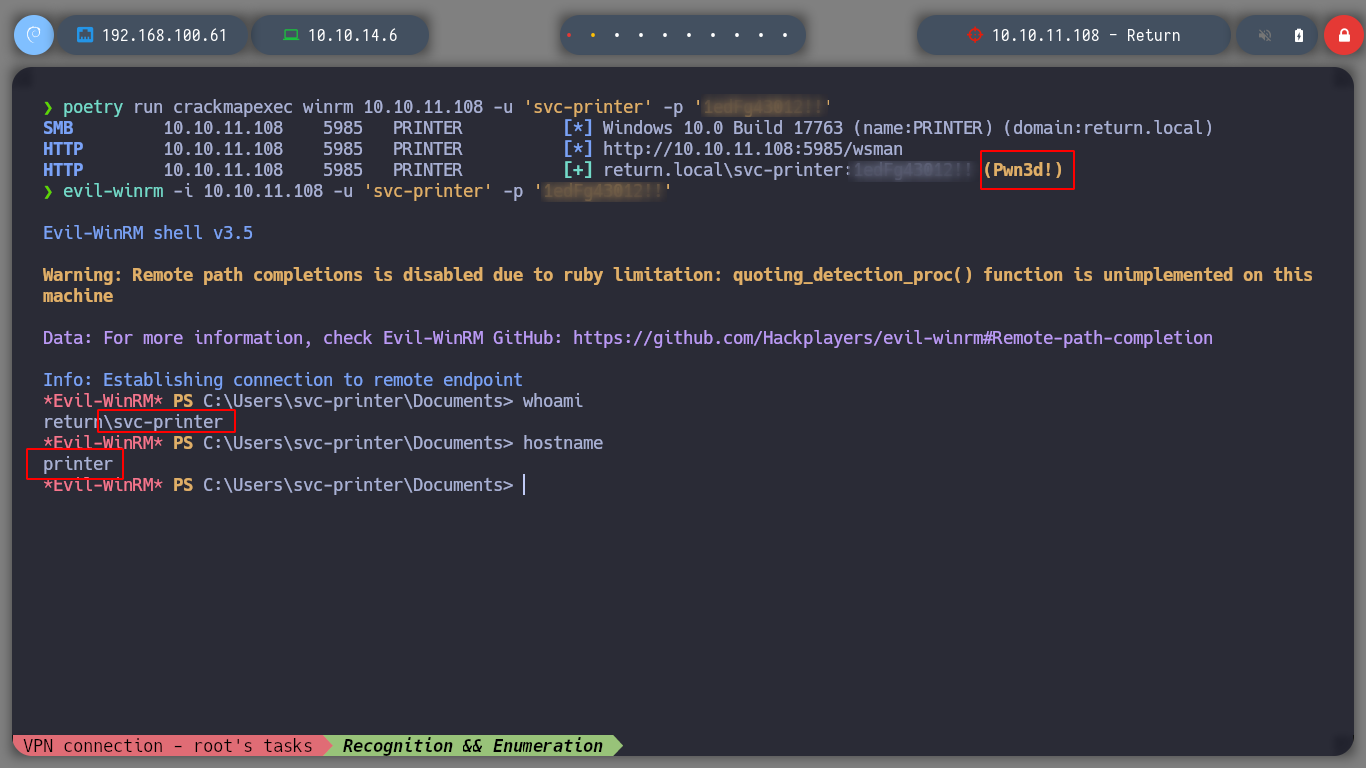Place cursor at the last Evil-WinRM prompt
Viewport: 1366px width, 768px height.
click(524, 485)
